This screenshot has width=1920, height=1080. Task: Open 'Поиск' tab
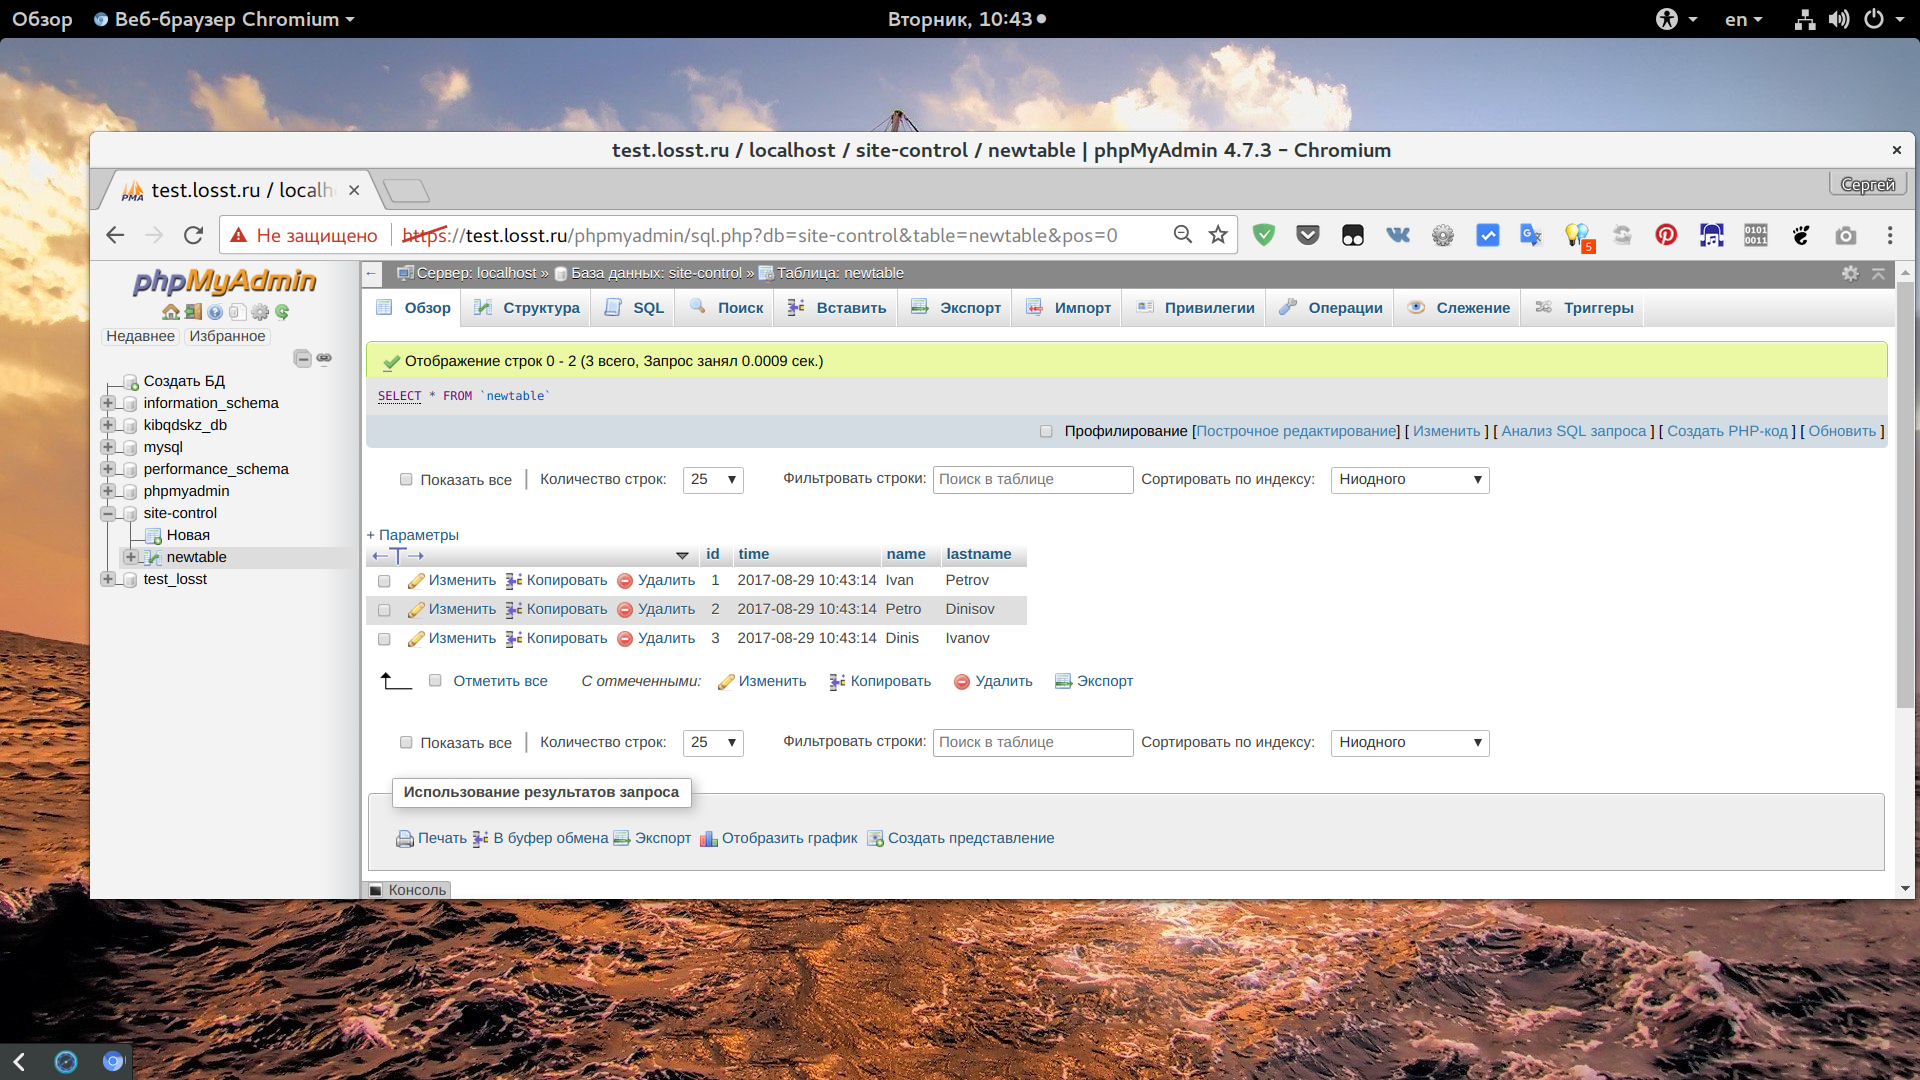tap(726, 308)
